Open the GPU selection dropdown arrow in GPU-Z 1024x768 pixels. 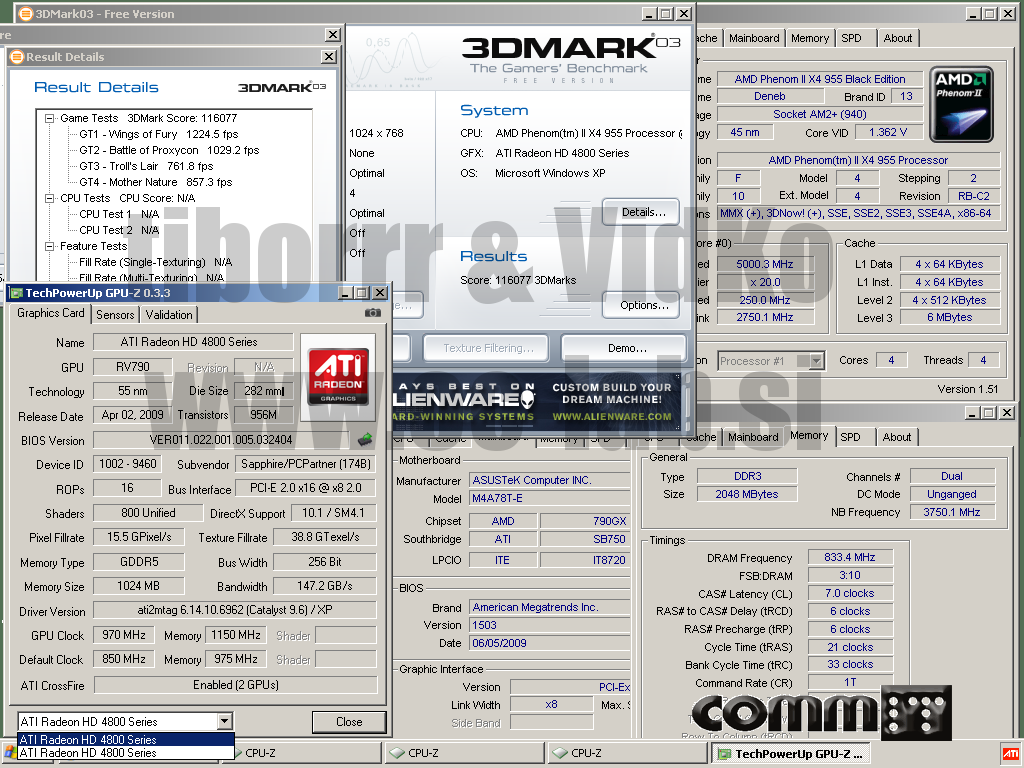click(x=224, y=722)
